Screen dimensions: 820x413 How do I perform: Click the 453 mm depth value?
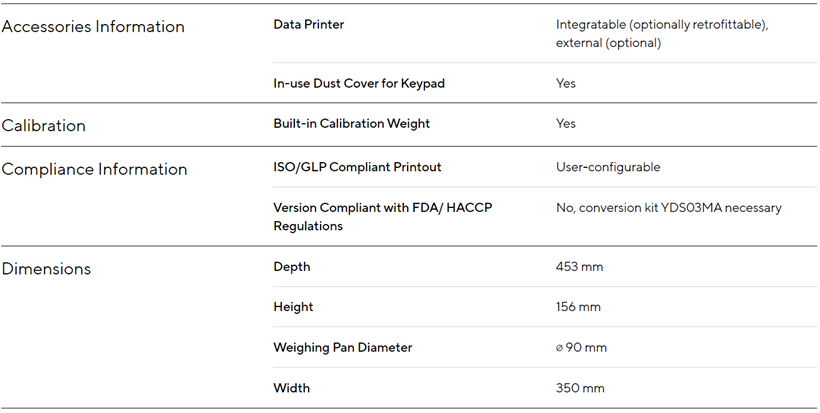coord(579,267)
